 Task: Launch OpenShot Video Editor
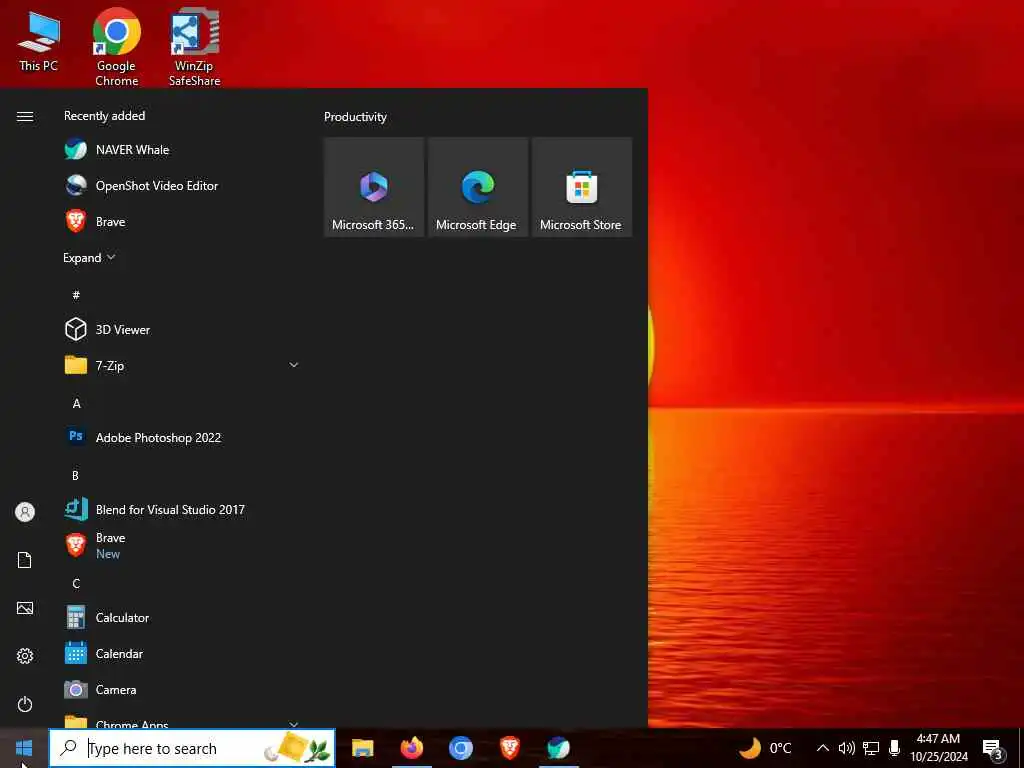pos(181,185)
